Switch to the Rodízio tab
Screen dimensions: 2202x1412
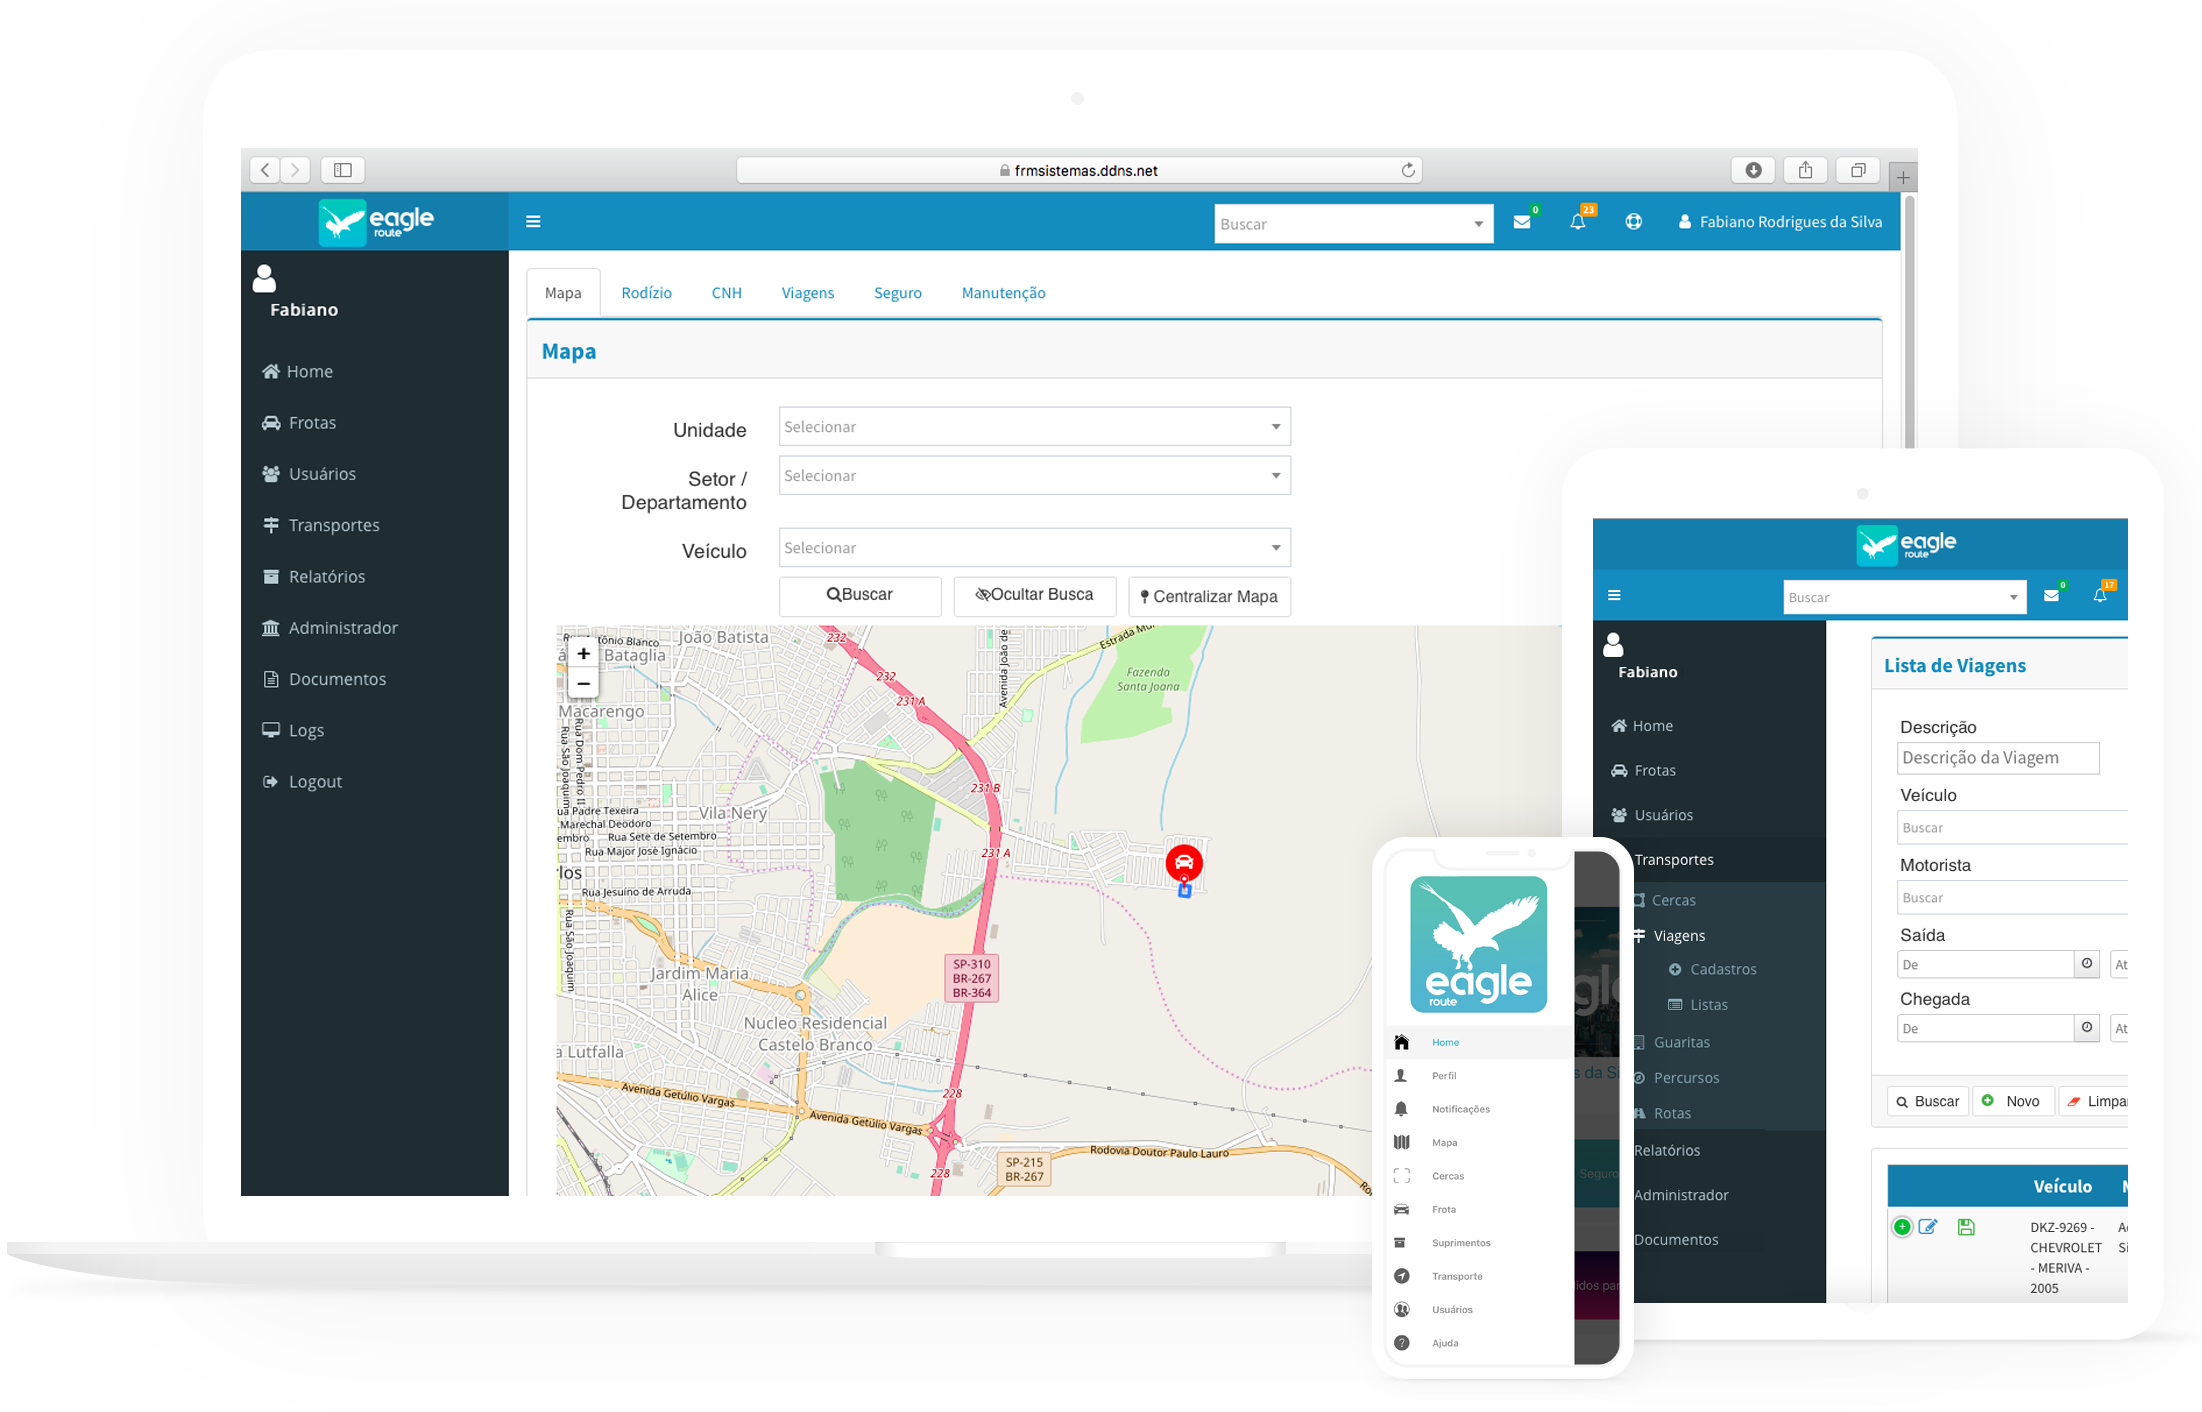(x=646, y=293)
